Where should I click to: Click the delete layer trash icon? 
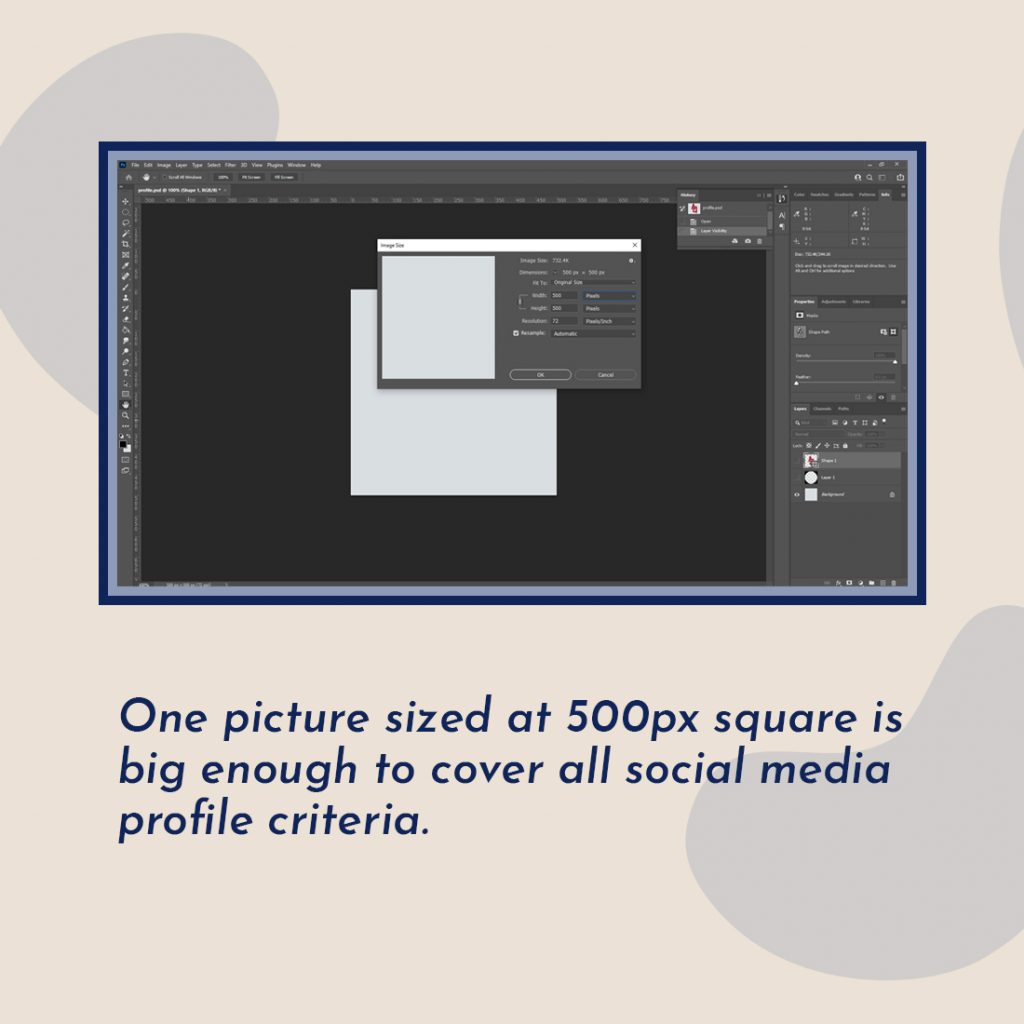point(893,583)
